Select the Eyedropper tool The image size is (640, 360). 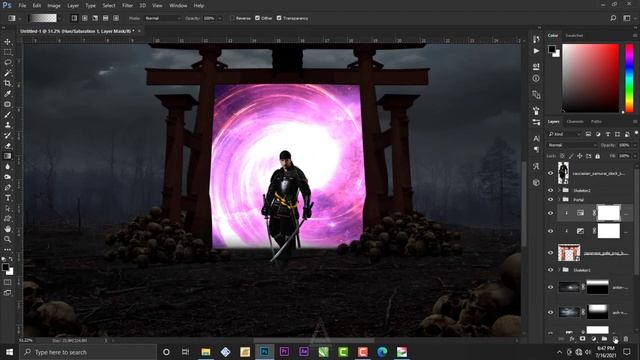[x=7, y=94]
